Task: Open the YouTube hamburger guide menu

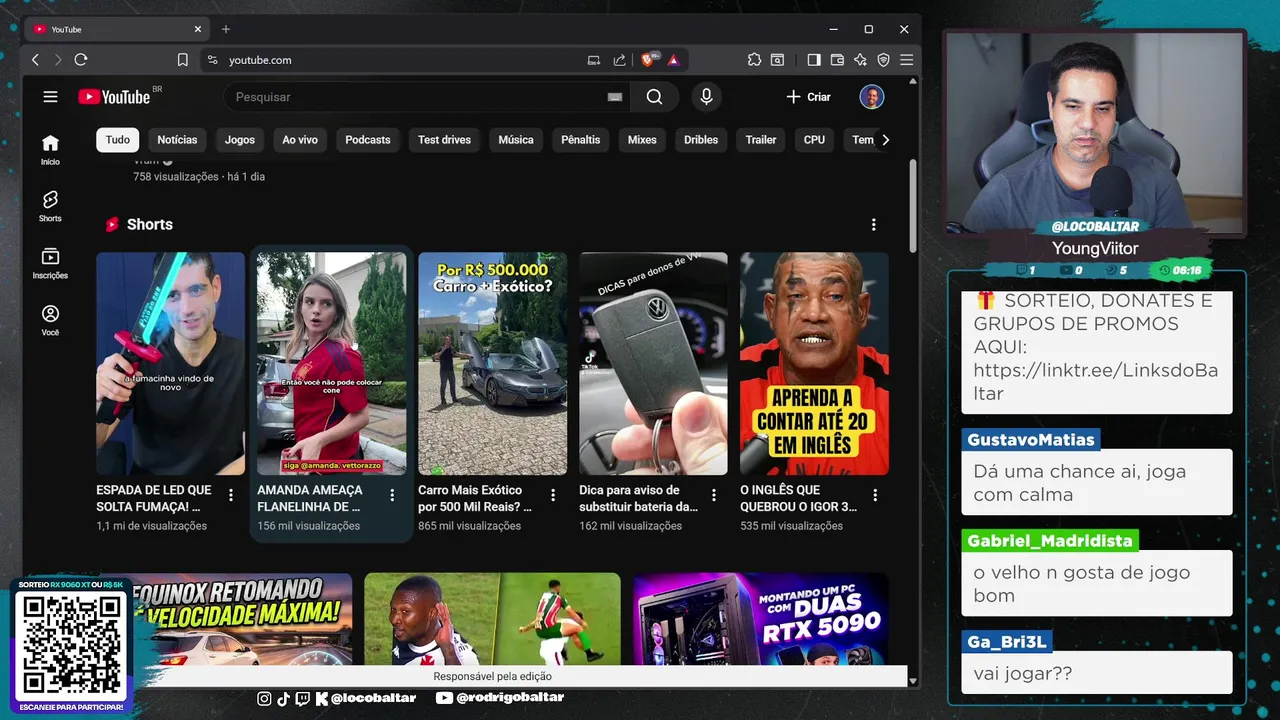Action: point(50,97)
